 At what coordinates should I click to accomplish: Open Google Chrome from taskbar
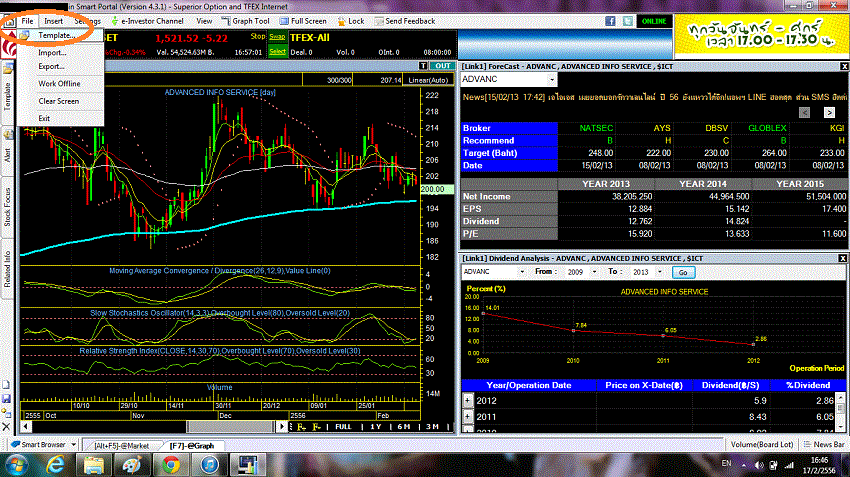click(170, 465)
